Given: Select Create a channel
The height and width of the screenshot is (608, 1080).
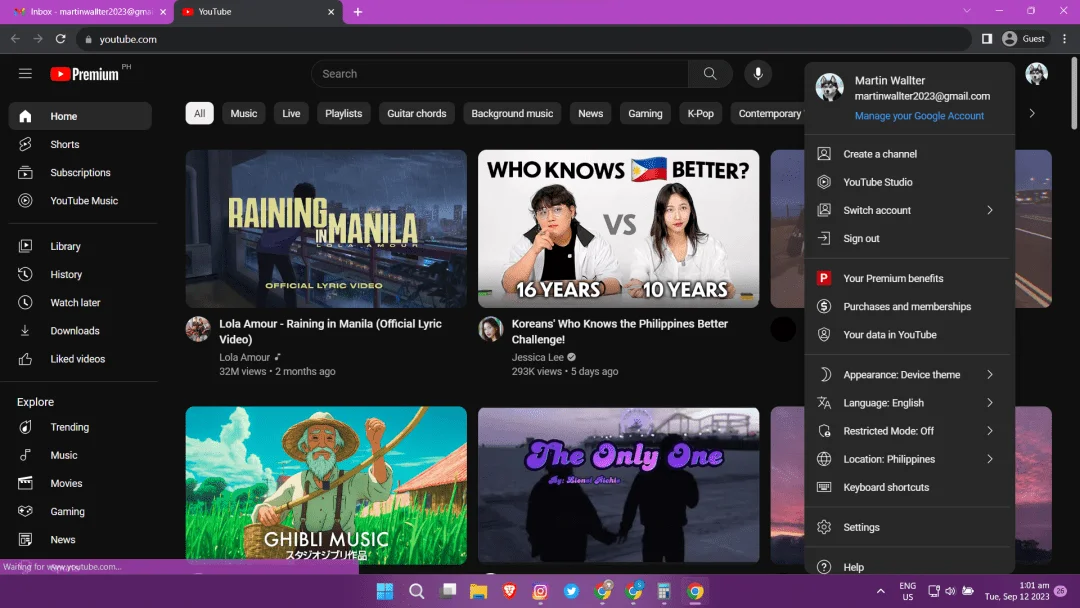Looking at the screenshot, I should point(909,154).
